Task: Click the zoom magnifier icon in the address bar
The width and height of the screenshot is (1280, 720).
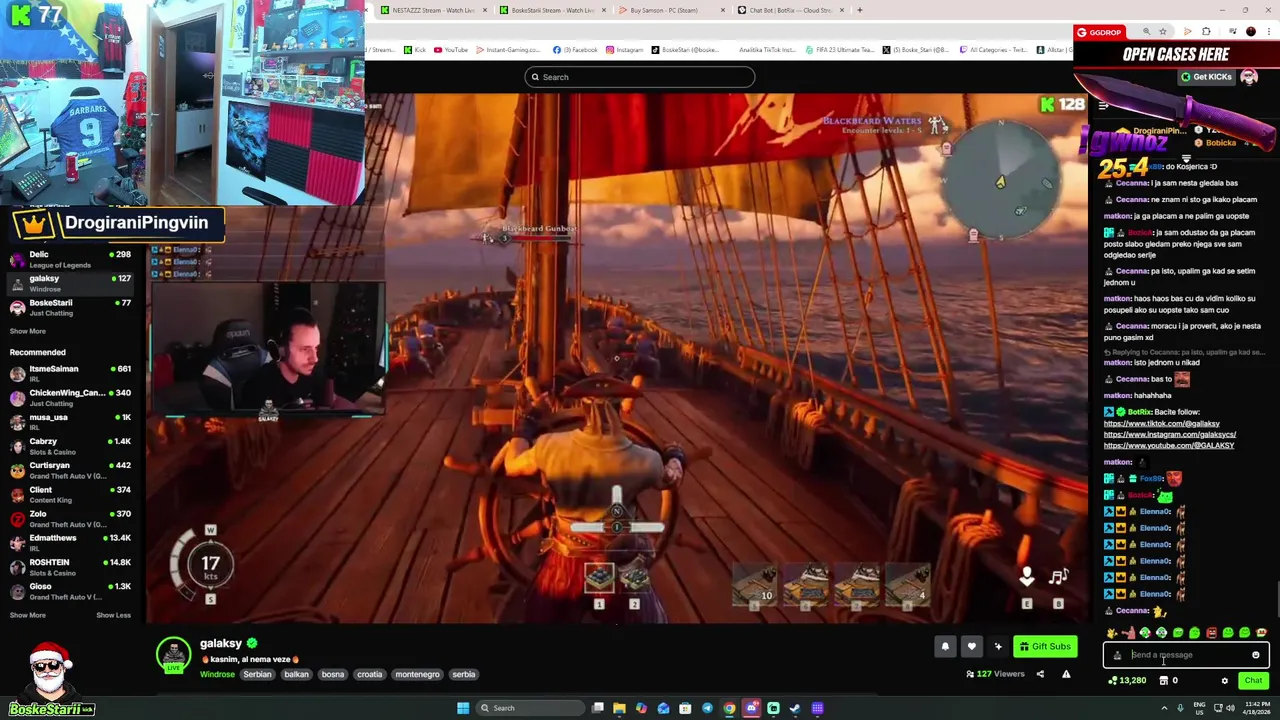Action: [1146, 32]
